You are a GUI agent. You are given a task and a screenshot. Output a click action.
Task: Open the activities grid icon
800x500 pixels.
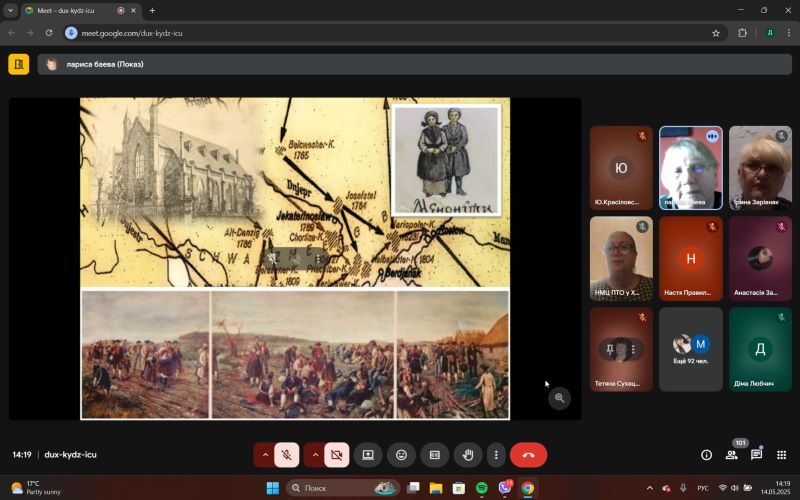pos(782,455)
